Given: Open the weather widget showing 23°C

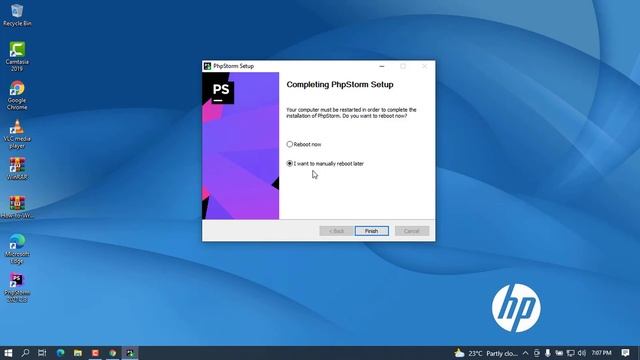Looking at the screenshot, I should click(486, 353).
